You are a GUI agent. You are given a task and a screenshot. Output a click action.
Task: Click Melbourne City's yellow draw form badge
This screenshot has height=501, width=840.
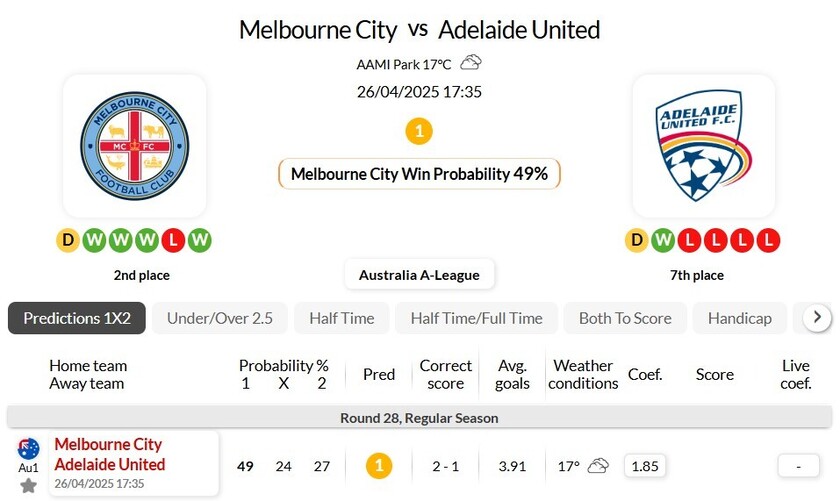pos(68,240)
